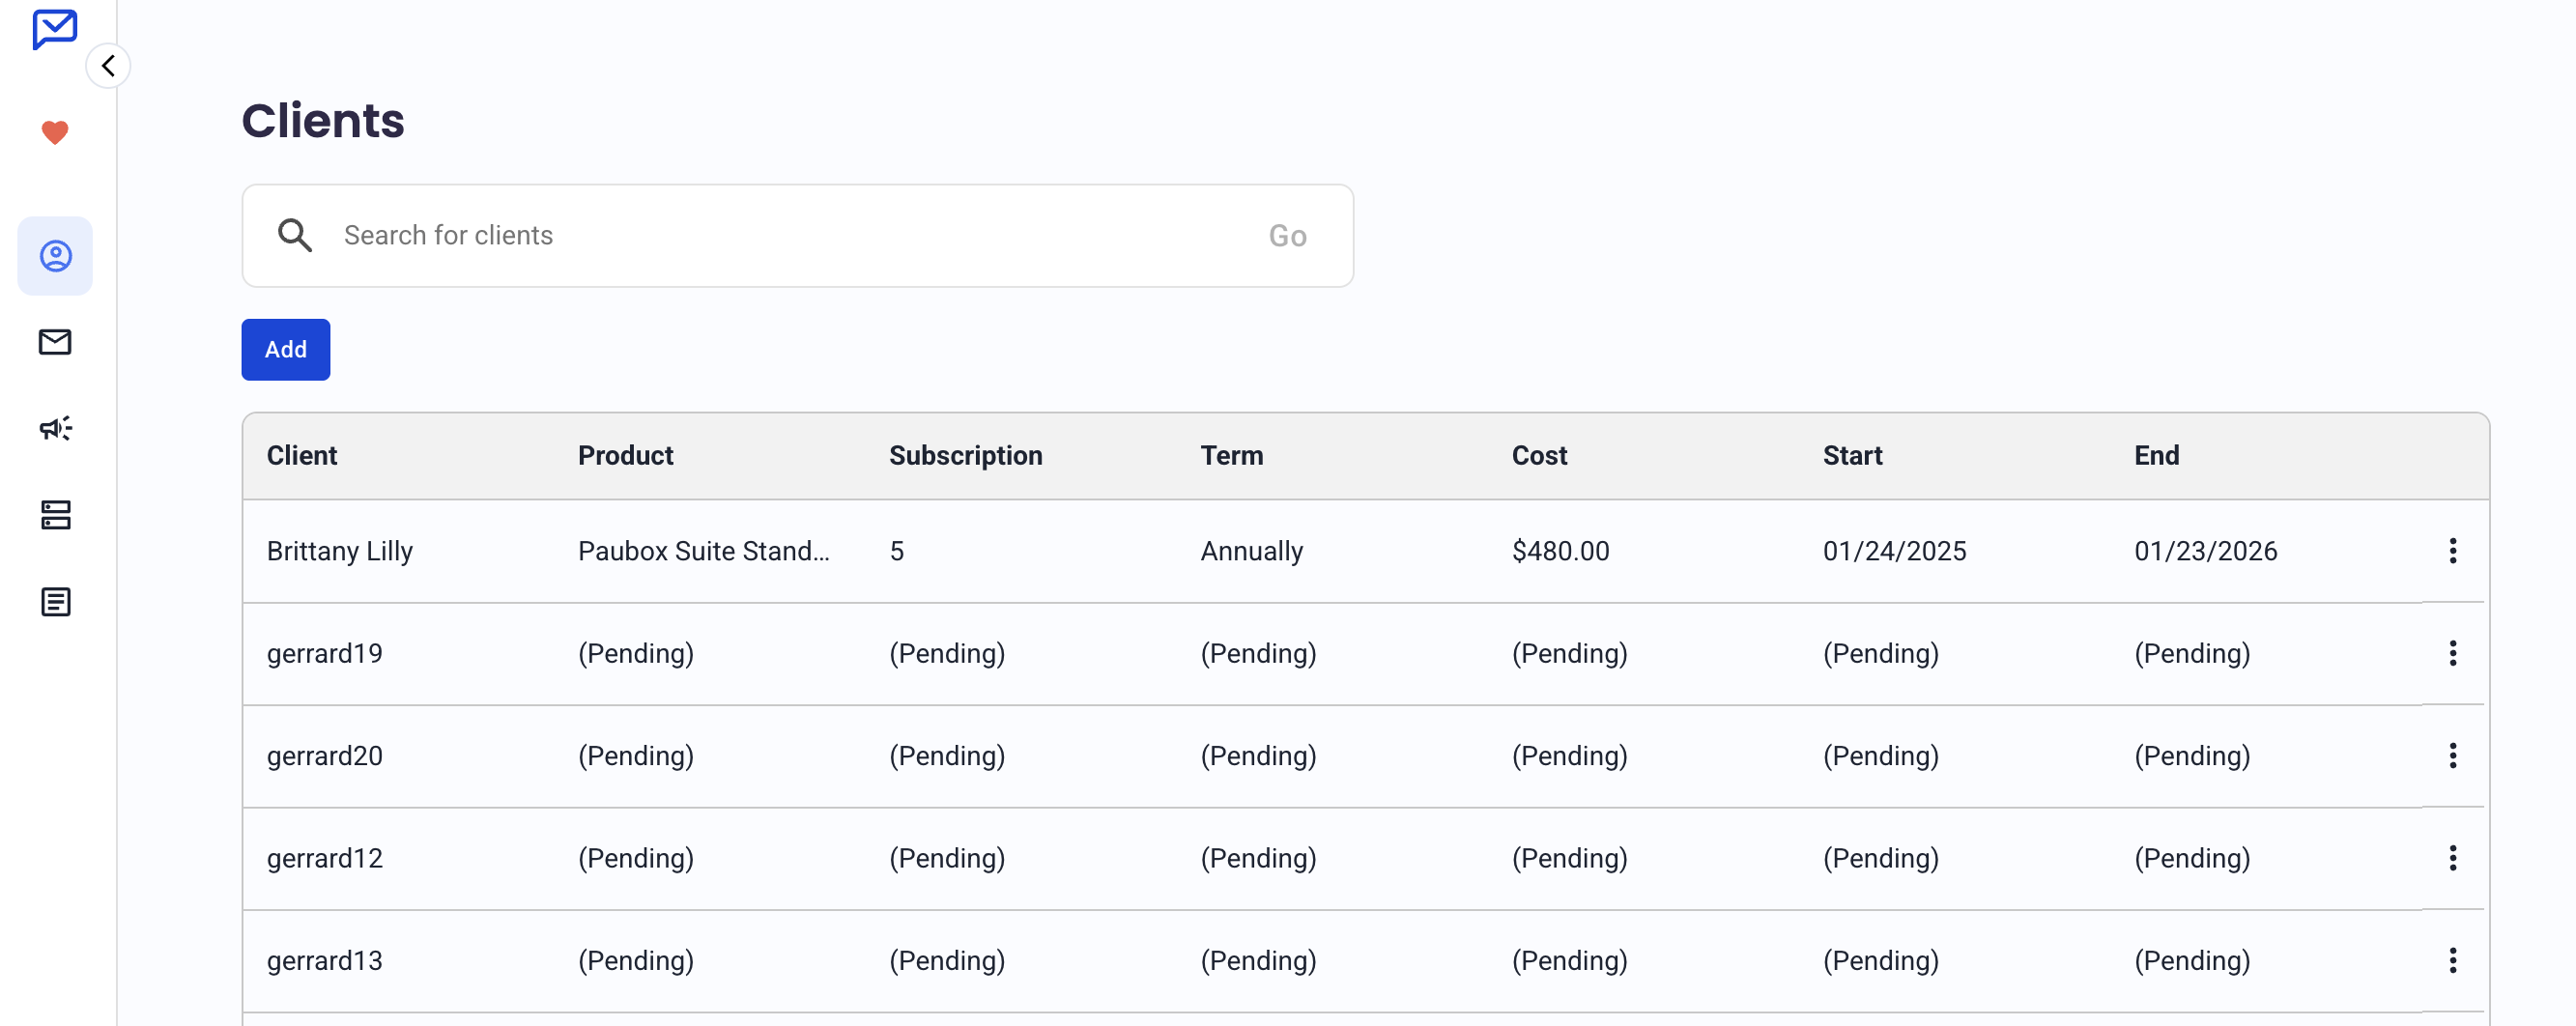Open the server storage sidebar icon
The height and width of the screenshot is (1026, 2576).
[55, 515]
